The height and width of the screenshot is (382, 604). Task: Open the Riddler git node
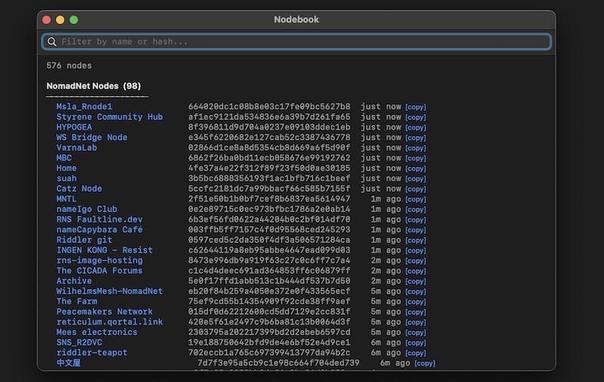pyautogui.click(x=84, y=240)
